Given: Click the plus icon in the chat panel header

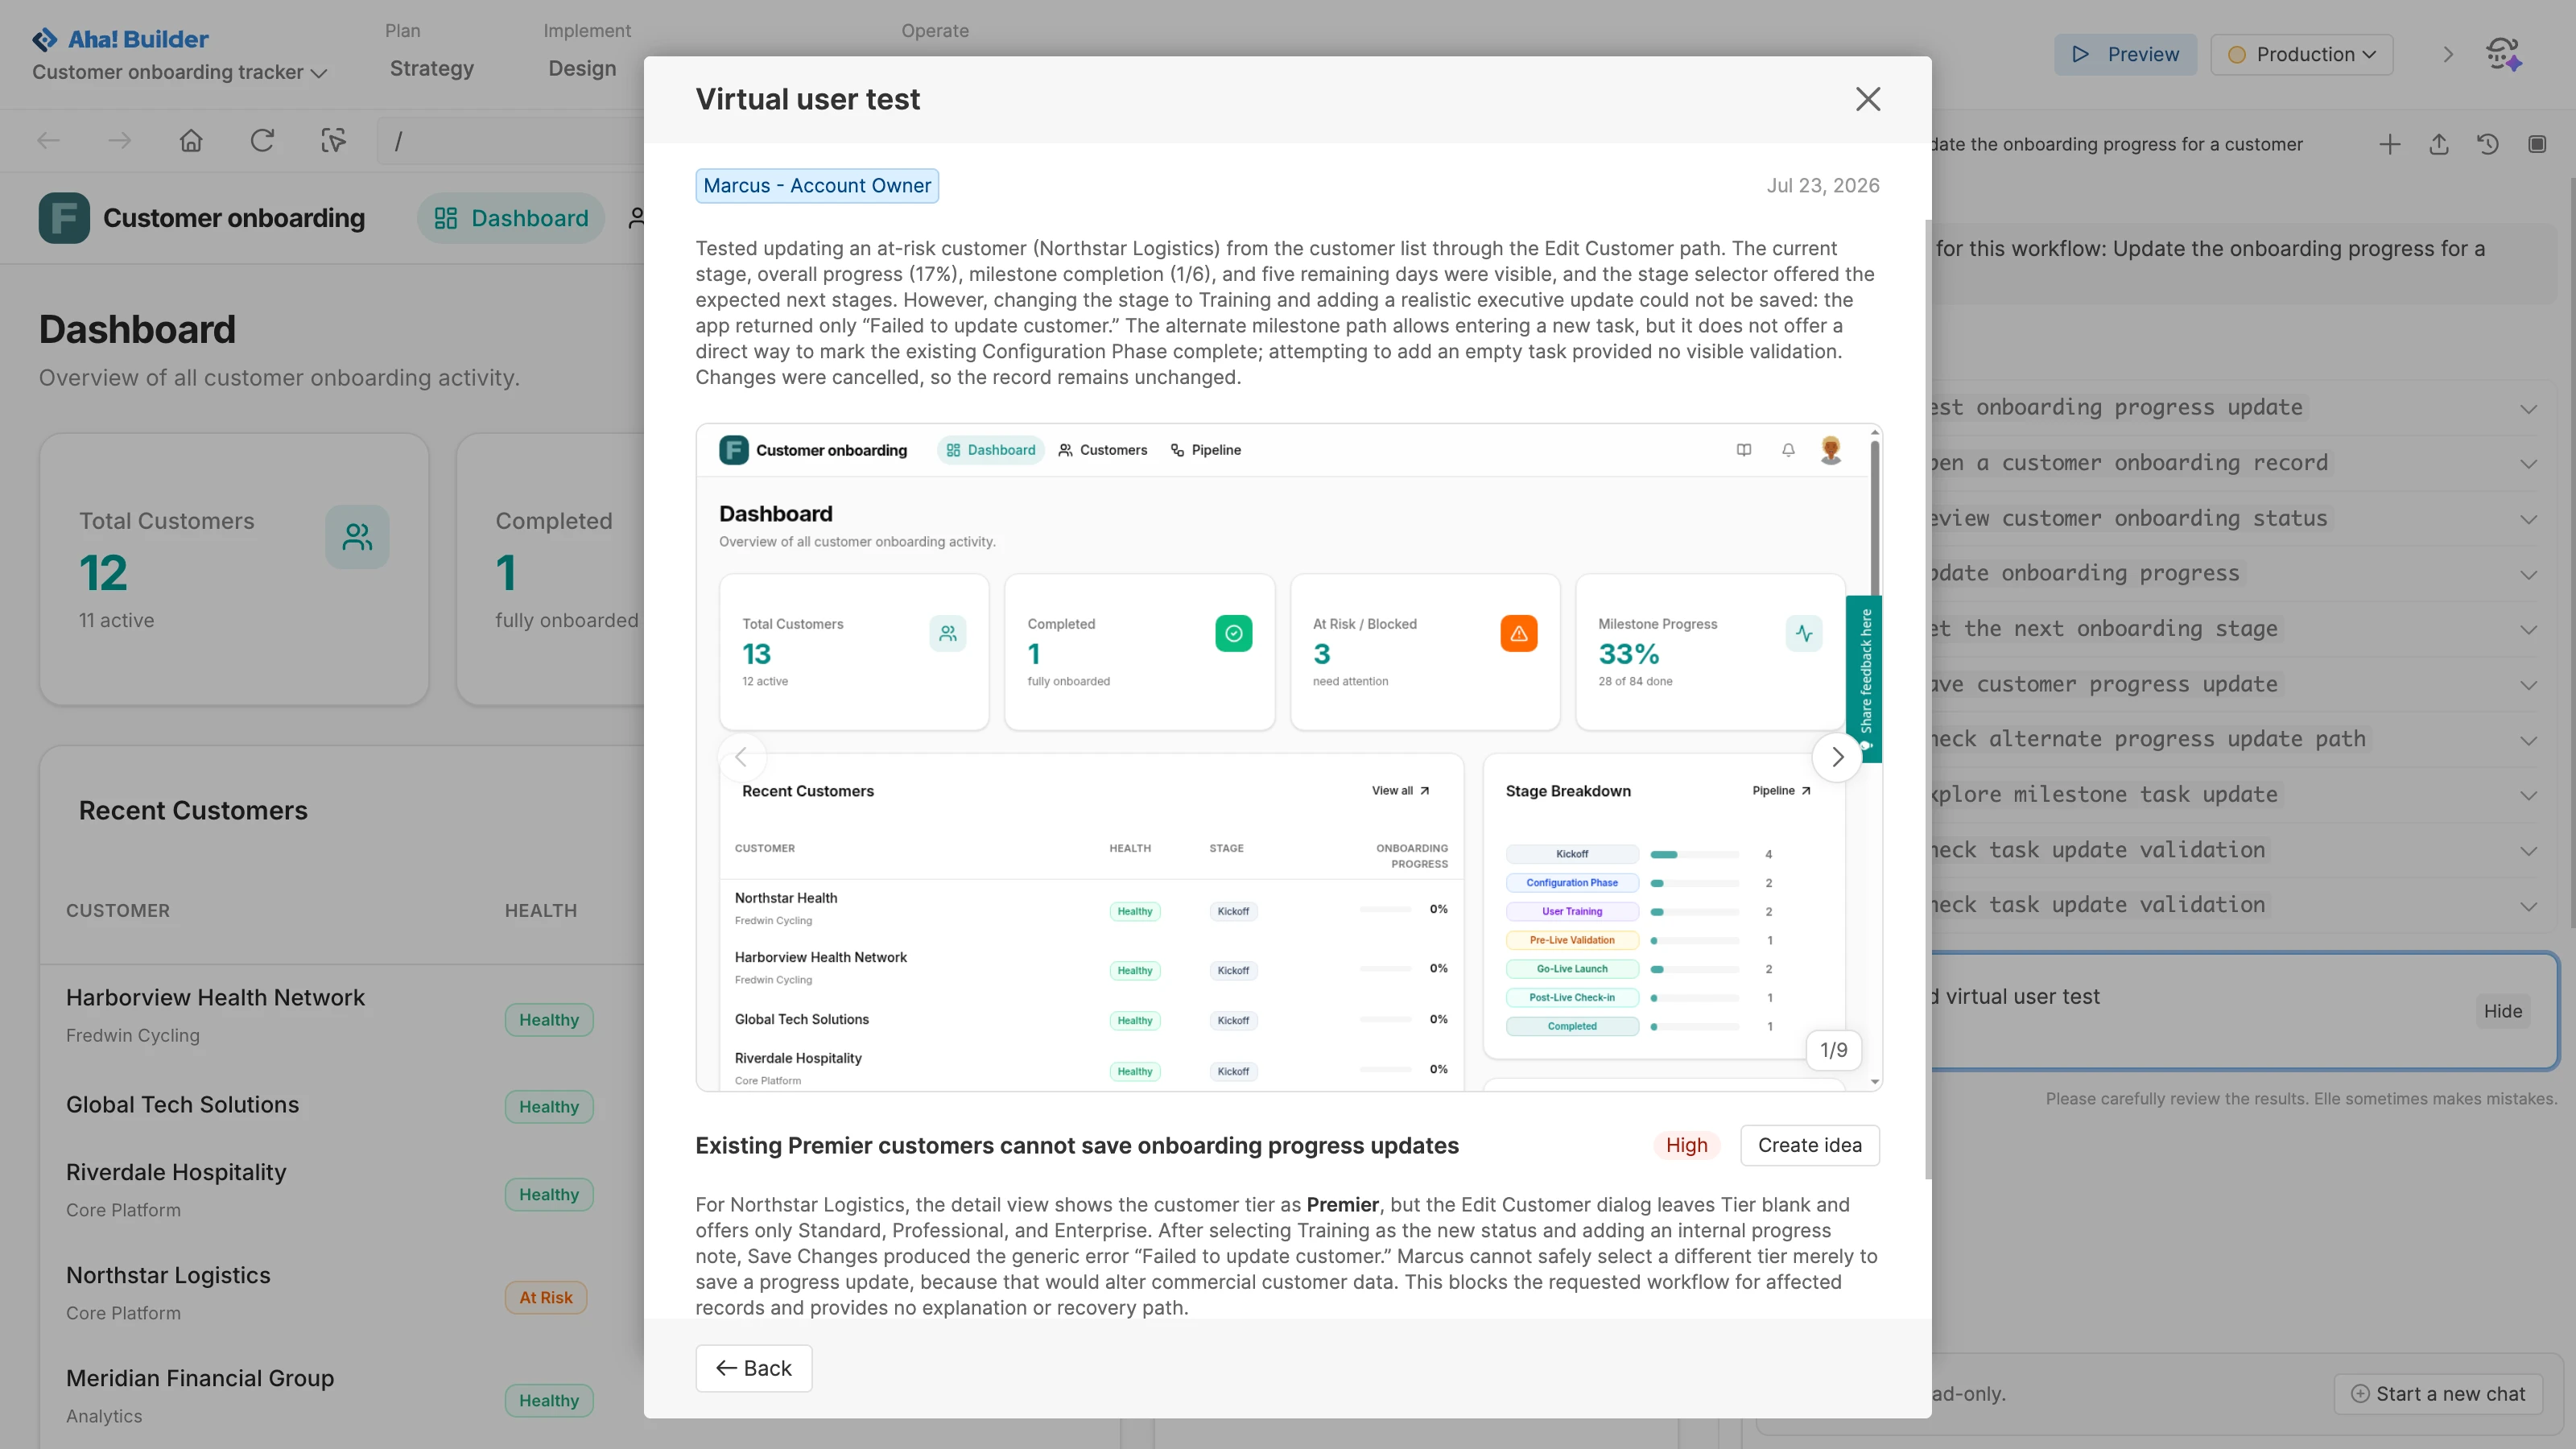Looking at the screenshot, I should [x=2389, y=144].
